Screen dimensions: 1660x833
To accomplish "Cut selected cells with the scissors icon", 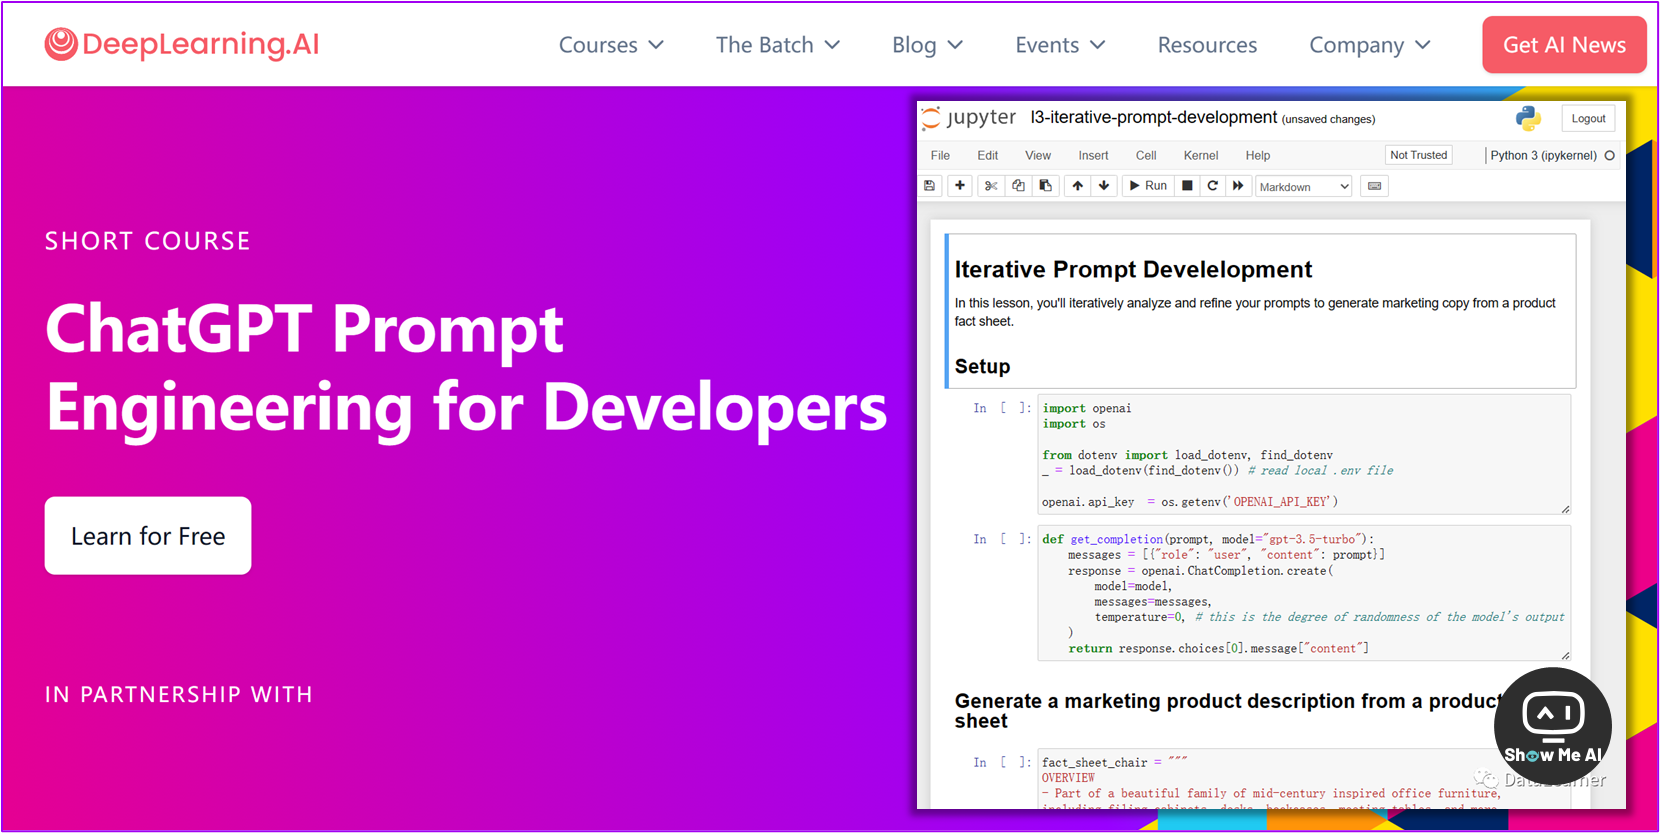I will (x=991, y=186).
